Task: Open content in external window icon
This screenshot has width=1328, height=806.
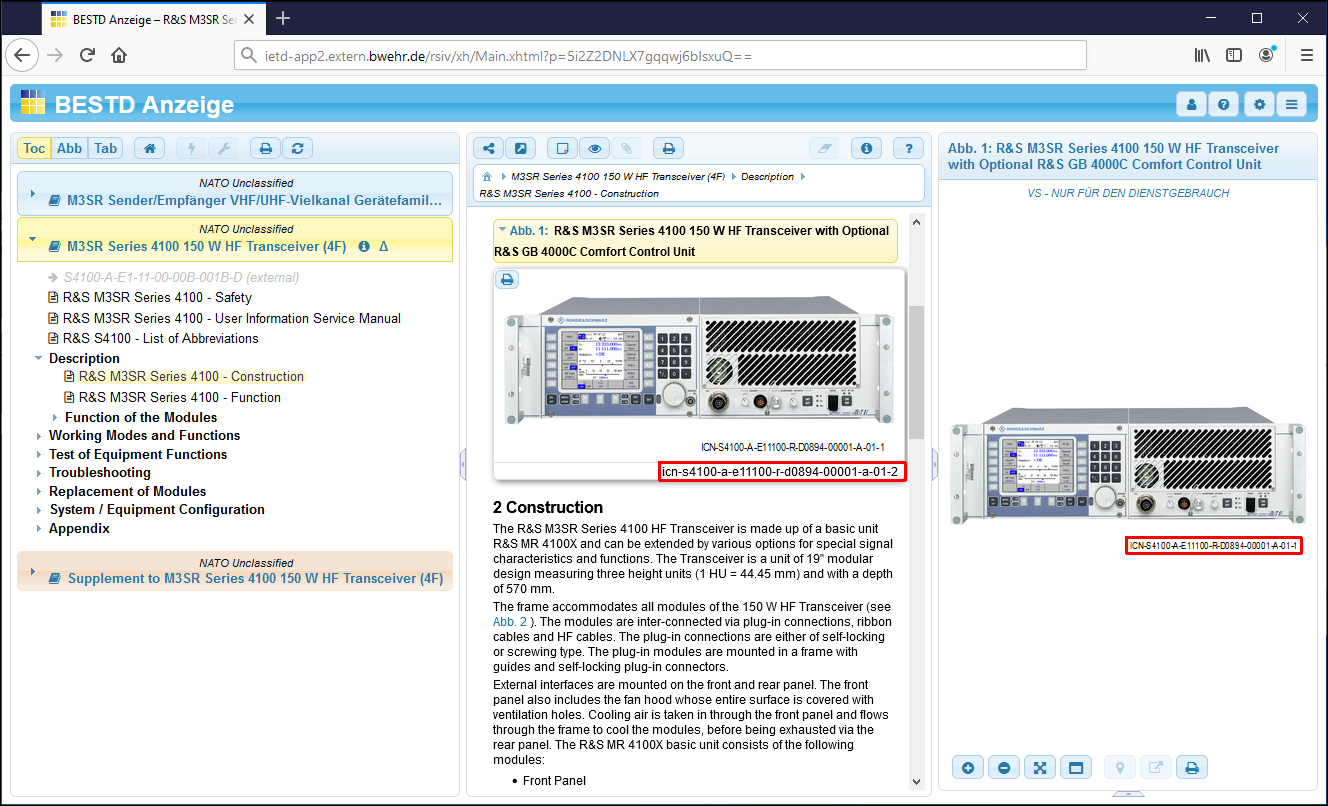Action: point(520,148)
